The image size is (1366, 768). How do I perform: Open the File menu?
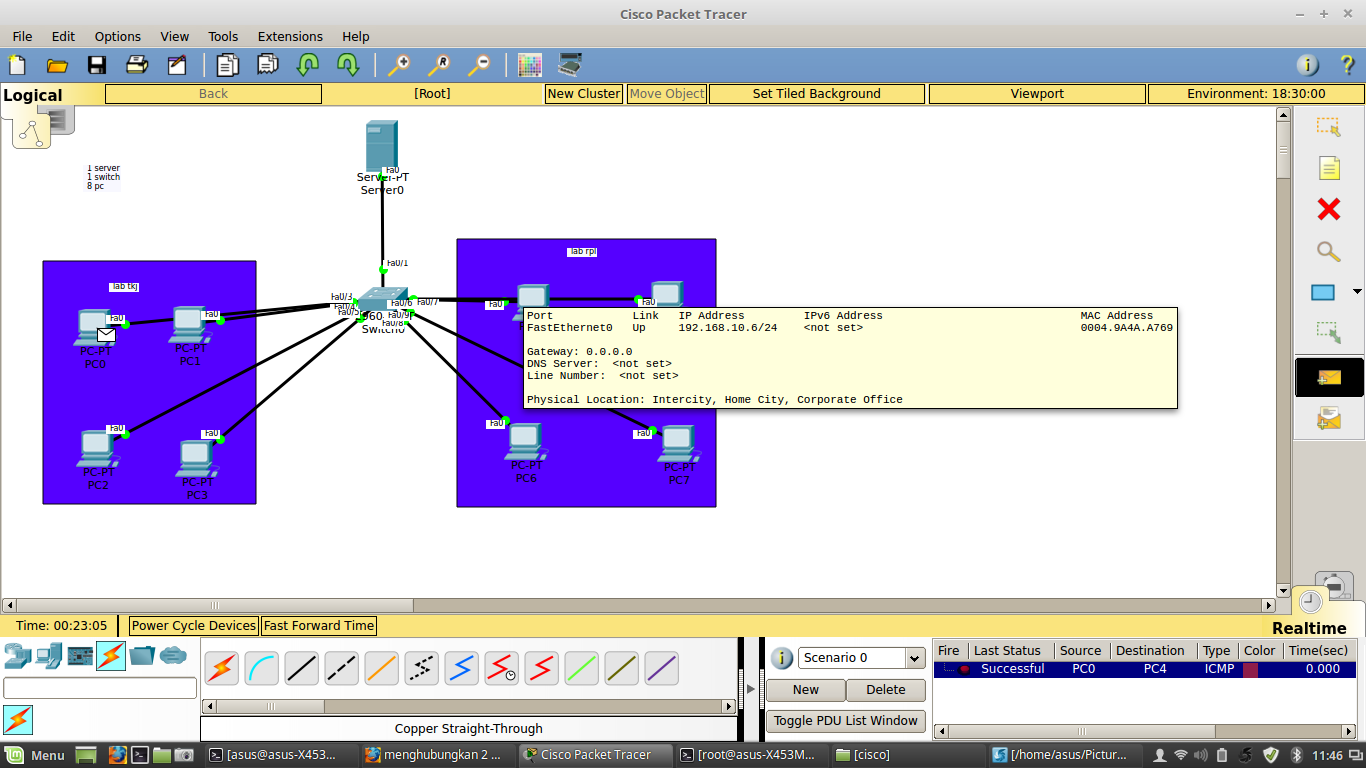(x=22, y=36)
